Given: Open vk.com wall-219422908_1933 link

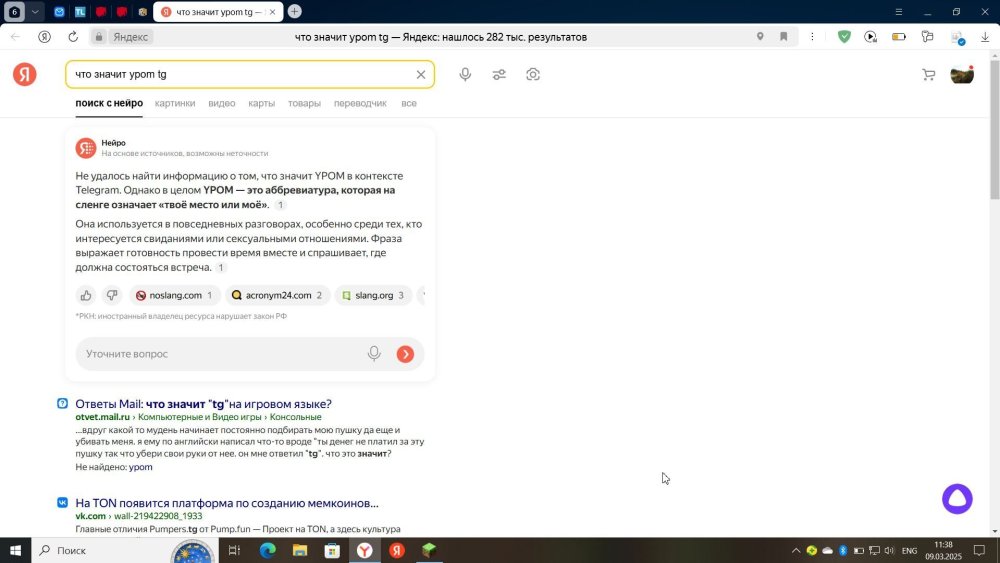Looking at the screenshot, I should pyautogui.click(x=138, y=516).
